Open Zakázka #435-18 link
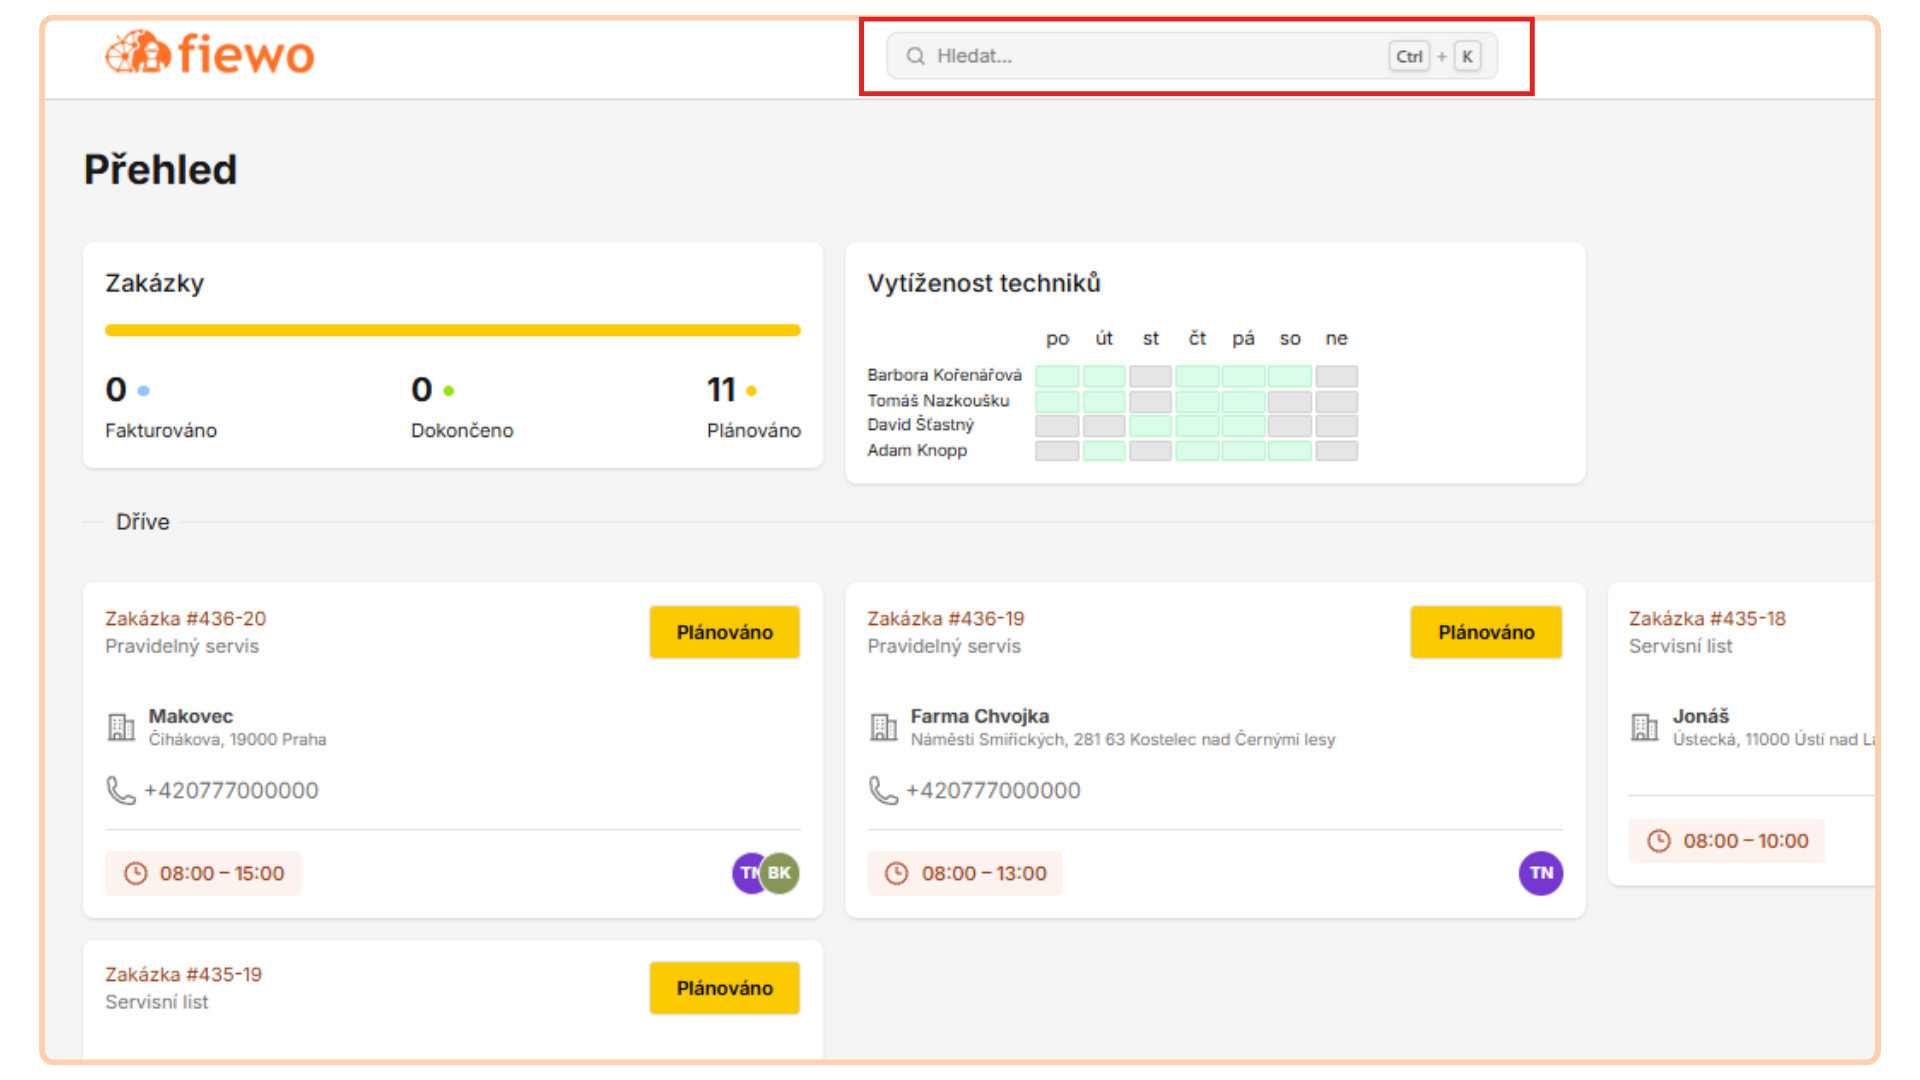This screenshot has height=1080, width=1920. [x=1707, y=618]
